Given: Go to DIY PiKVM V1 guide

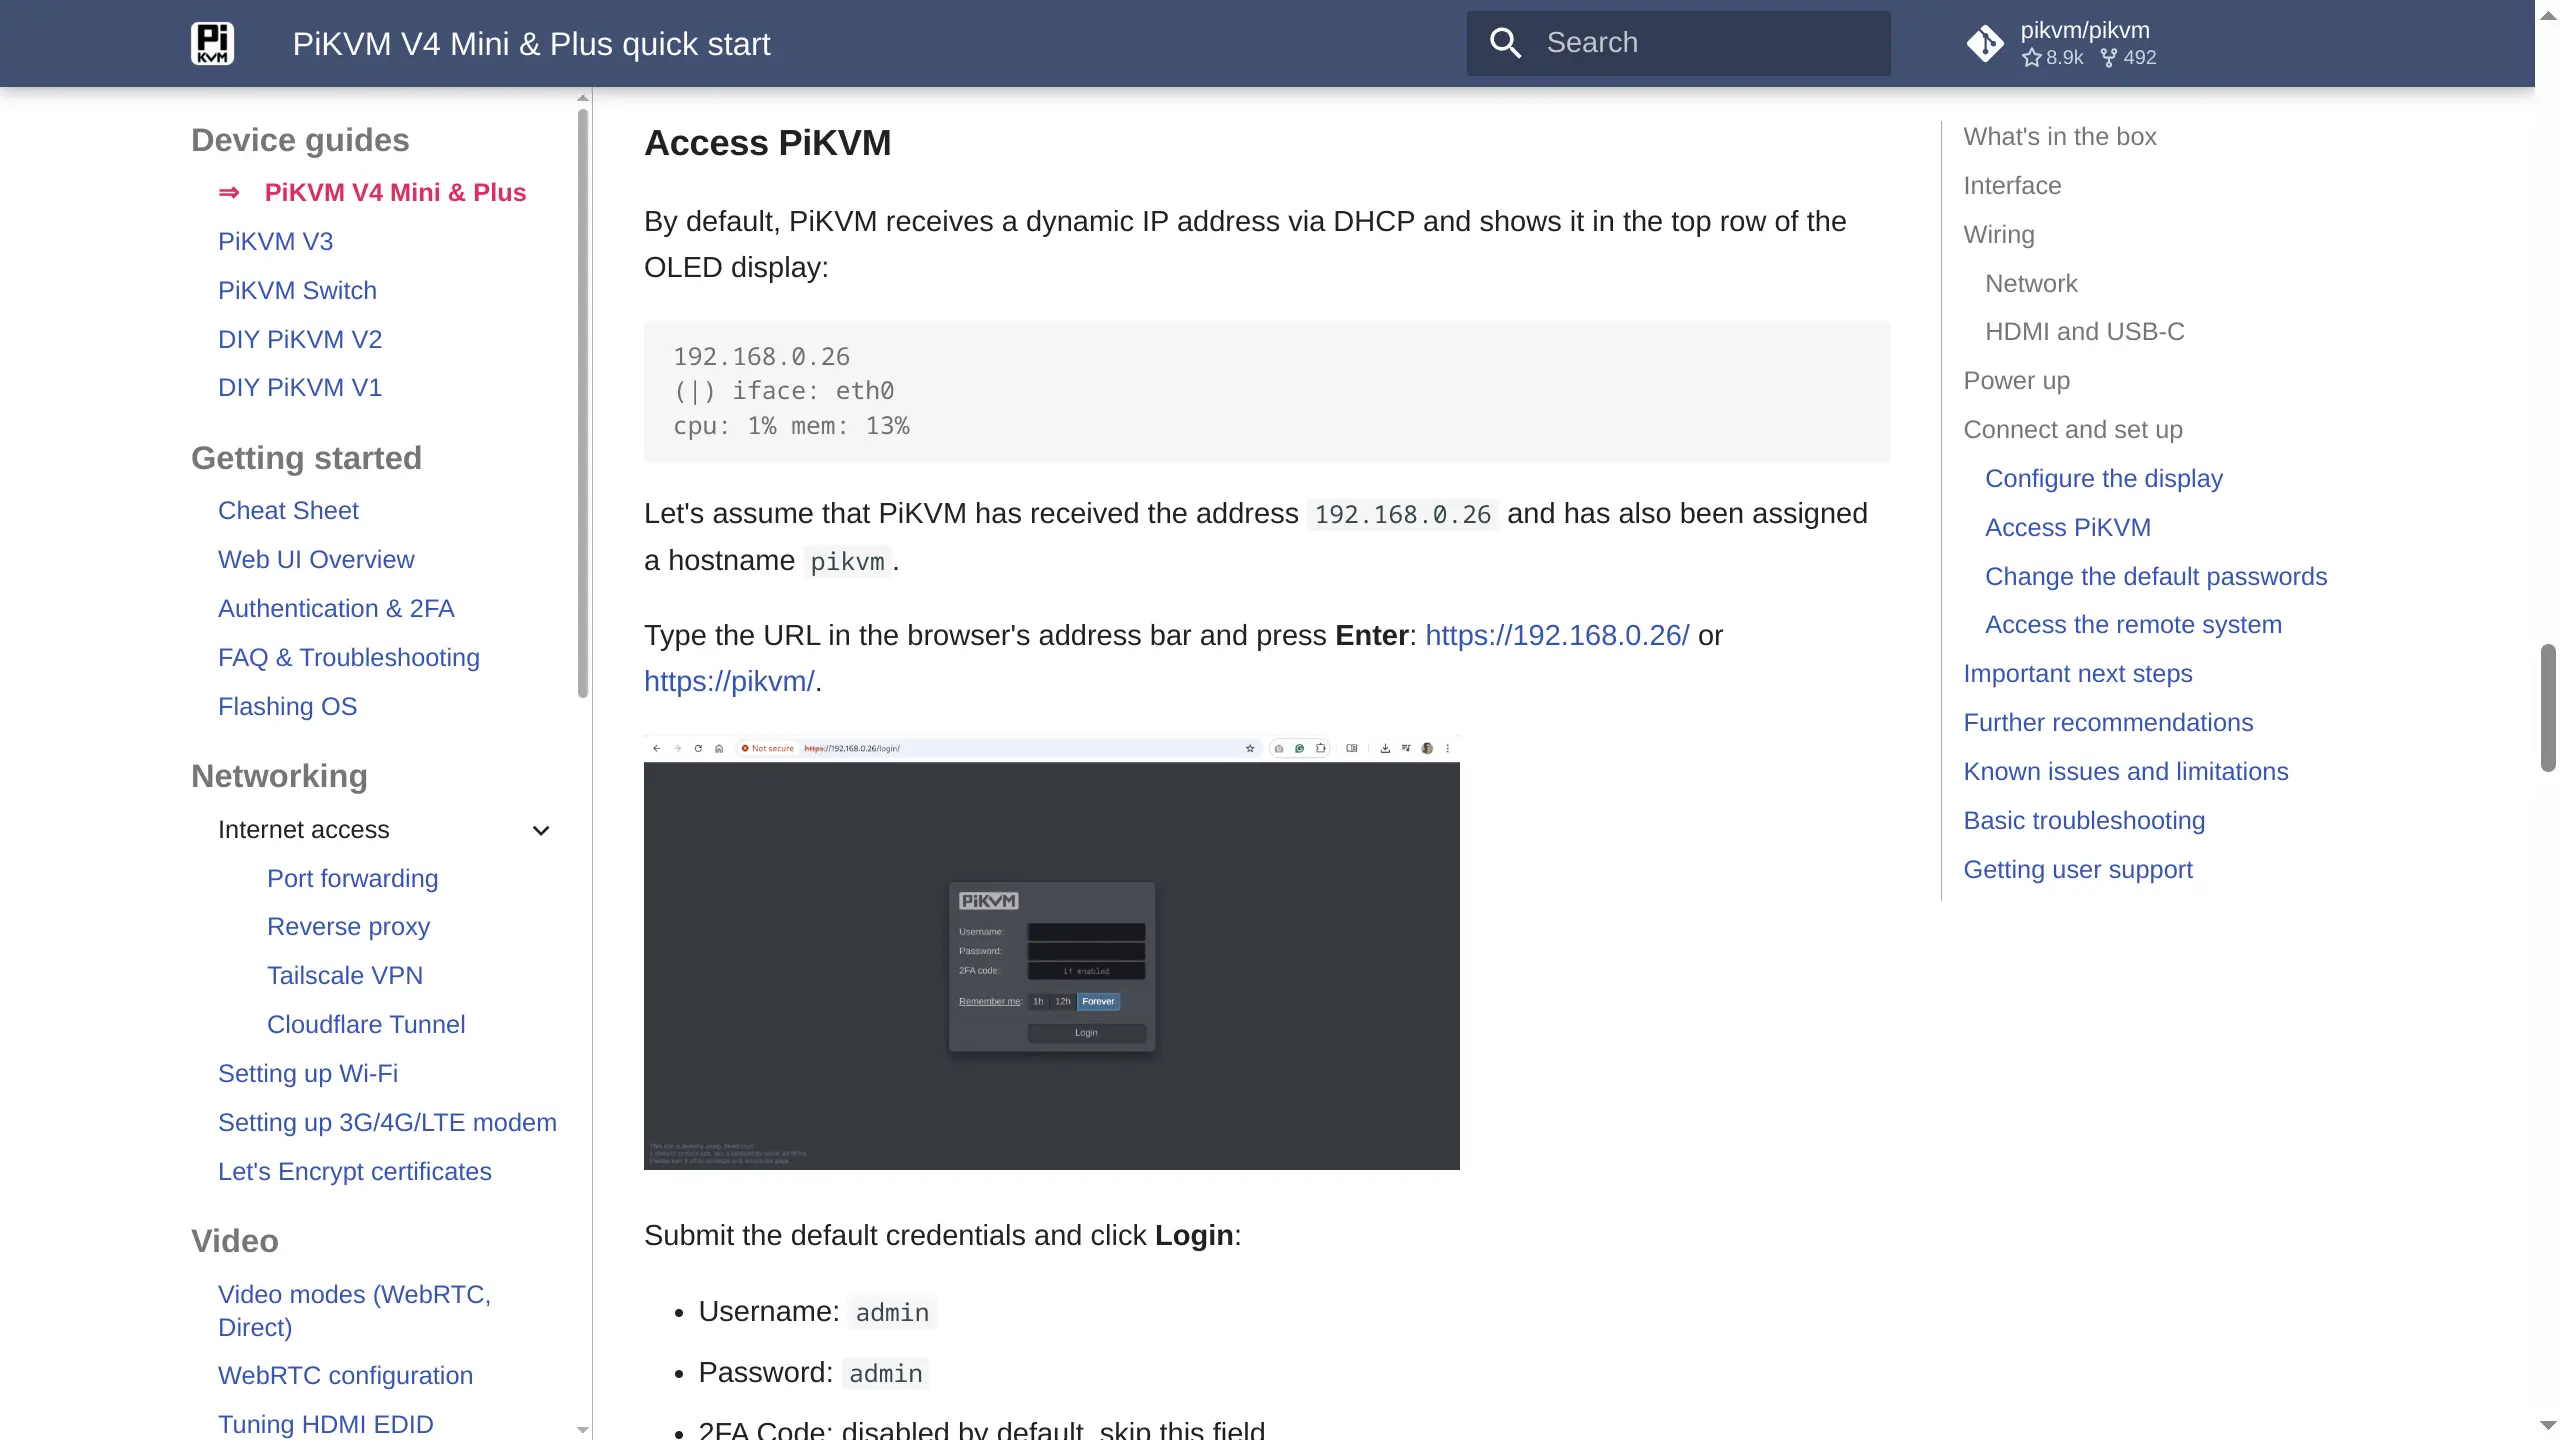Looking at the screenshot, I should [300, 388].
